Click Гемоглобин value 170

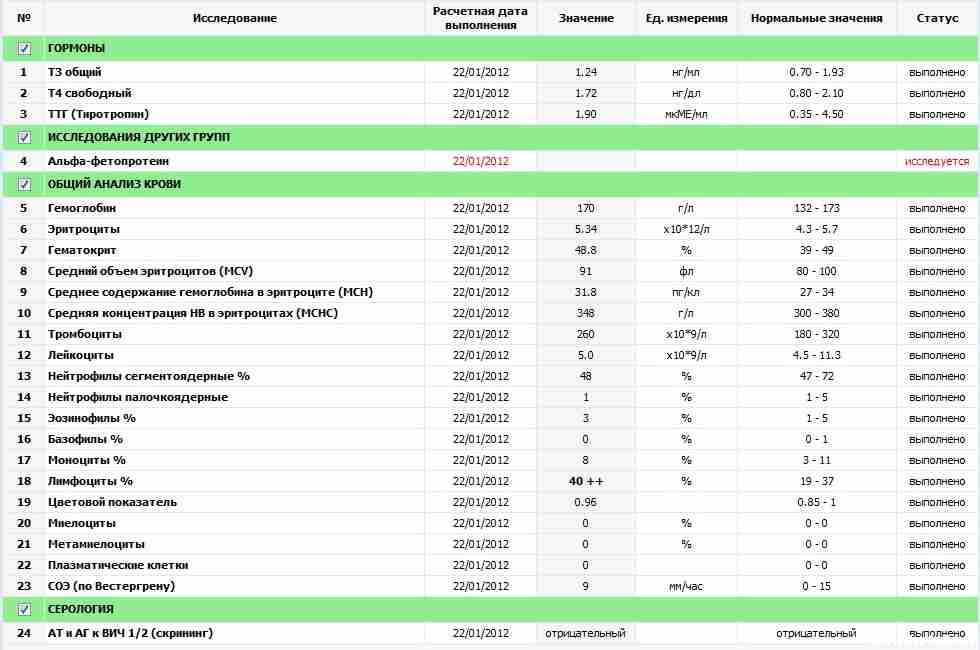pos(586,208)
